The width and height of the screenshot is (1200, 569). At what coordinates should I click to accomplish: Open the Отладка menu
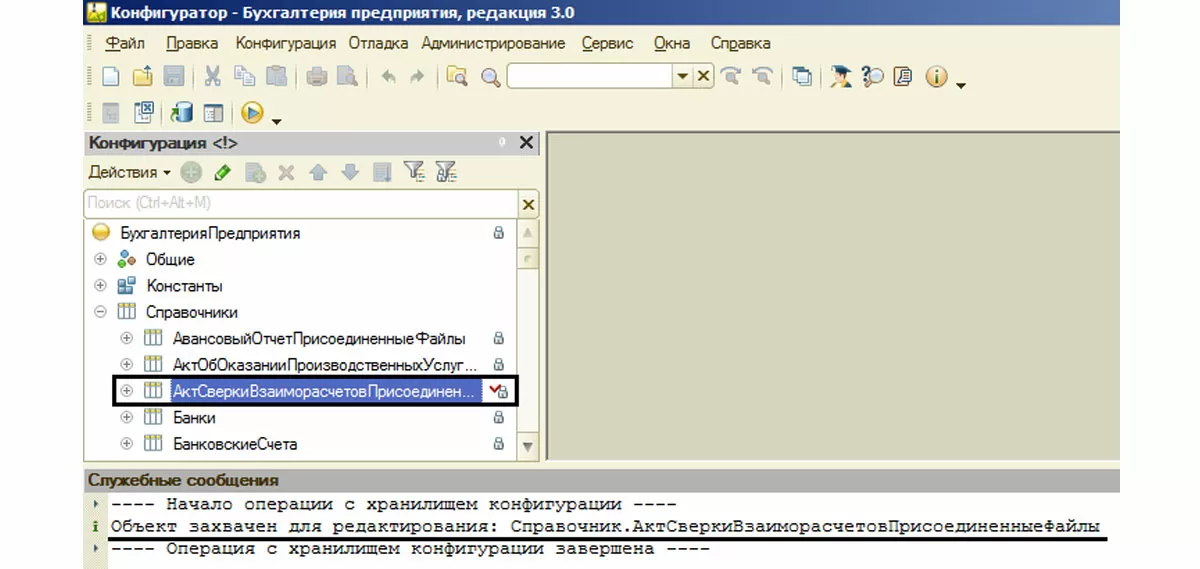pos(378,43)
